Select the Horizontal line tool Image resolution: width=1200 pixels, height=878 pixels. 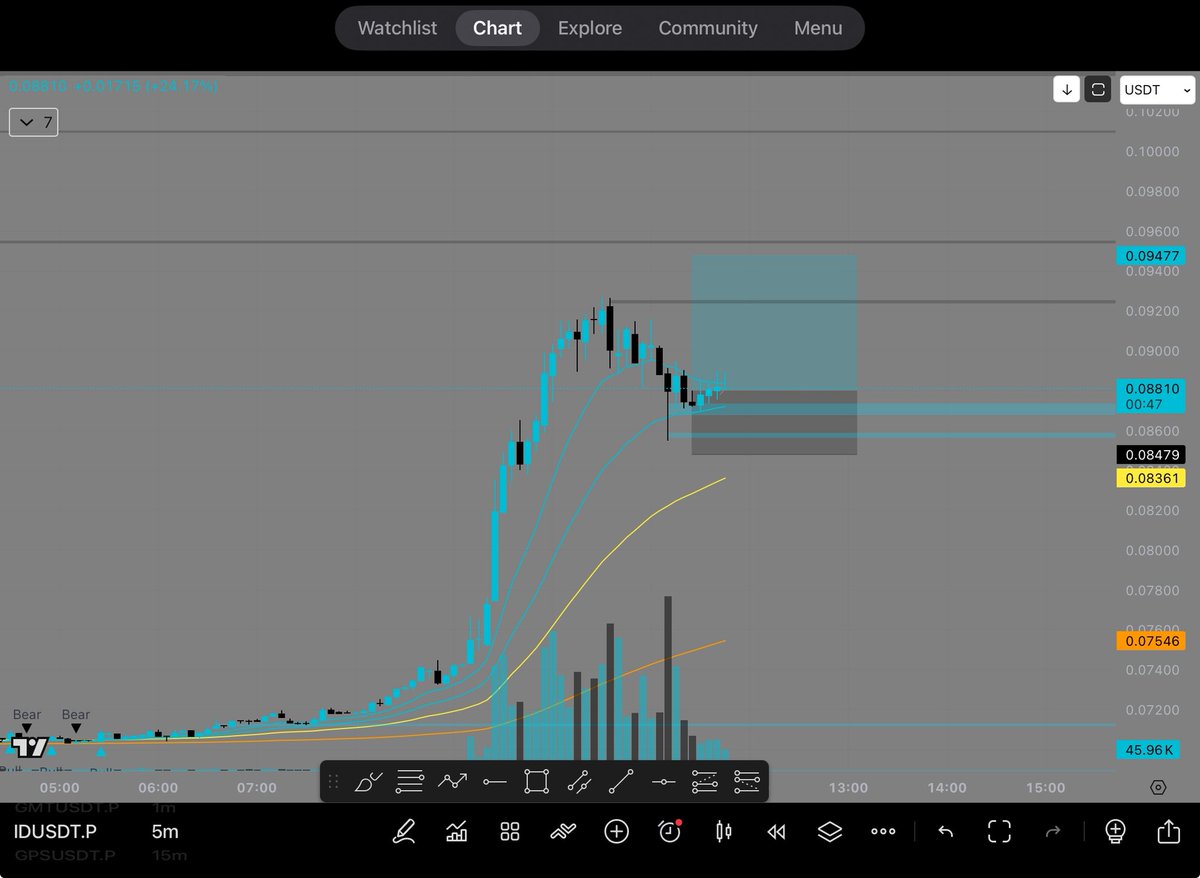pos(663,781)
